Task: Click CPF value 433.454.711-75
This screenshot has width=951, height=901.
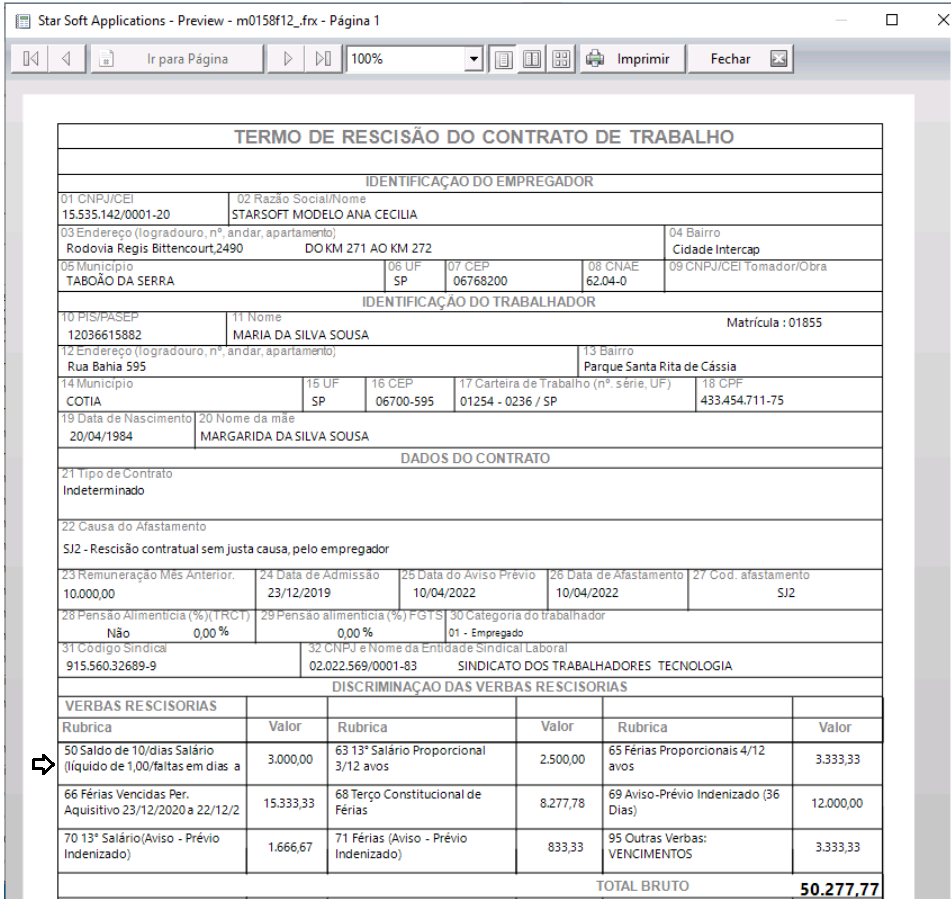Action: (742, 401)
